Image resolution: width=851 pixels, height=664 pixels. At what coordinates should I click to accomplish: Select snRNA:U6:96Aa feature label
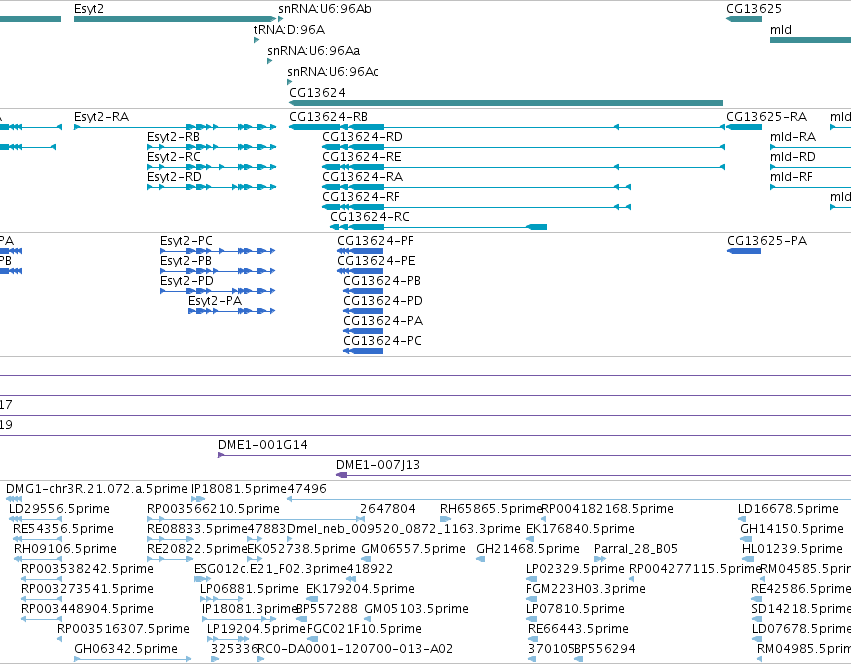coord(313,51)
